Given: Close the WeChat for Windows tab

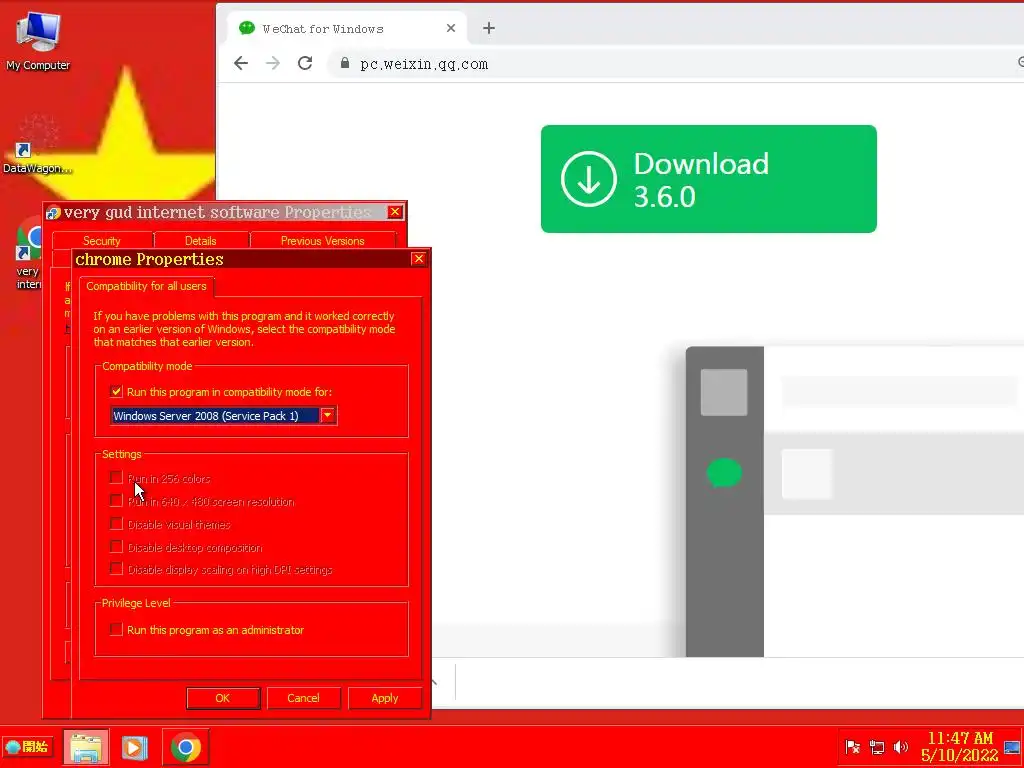Looking at the screenshot, I should [451, 28].
